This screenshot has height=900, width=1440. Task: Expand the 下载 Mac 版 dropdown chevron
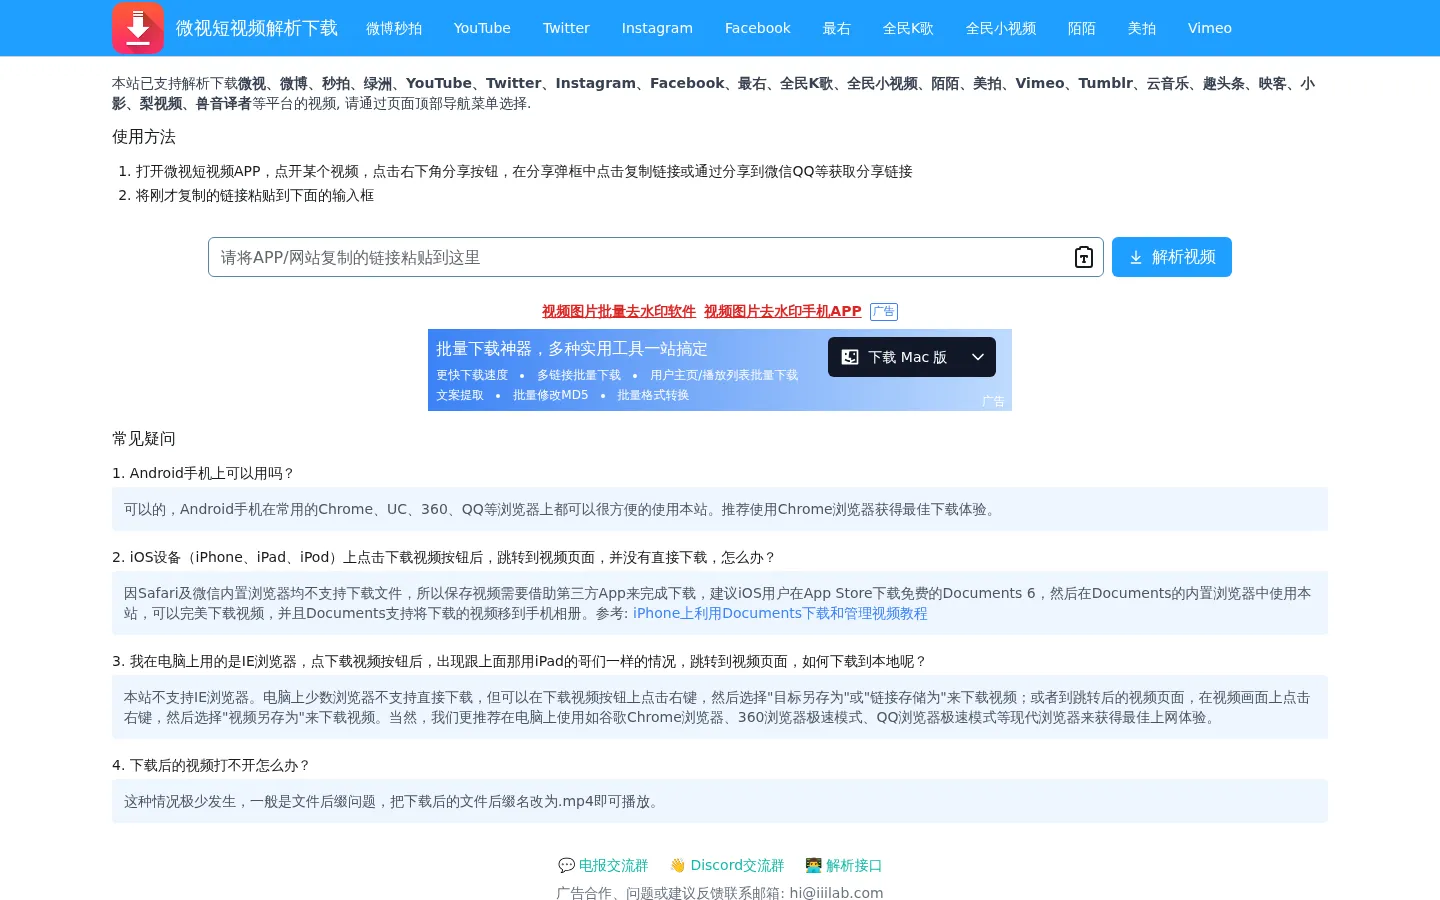click(978, 357)
